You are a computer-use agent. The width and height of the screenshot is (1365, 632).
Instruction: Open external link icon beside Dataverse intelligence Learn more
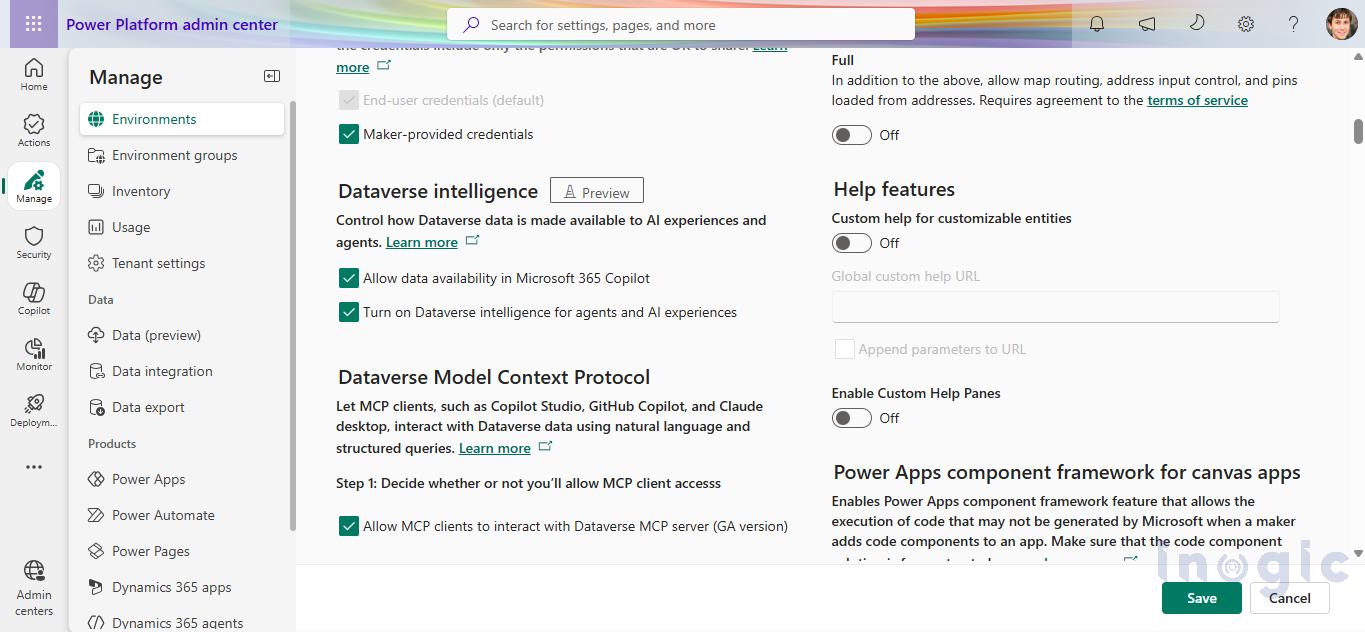472,241
